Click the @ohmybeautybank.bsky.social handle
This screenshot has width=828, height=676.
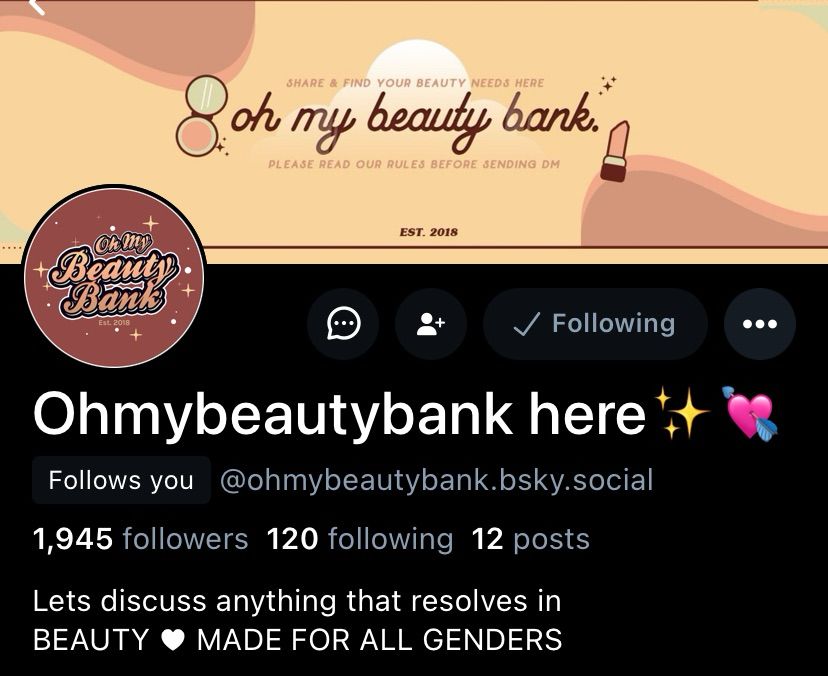436,480
